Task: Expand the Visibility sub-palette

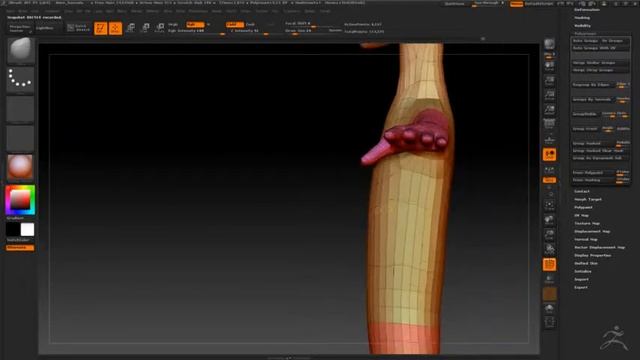Action: point(582,26)
